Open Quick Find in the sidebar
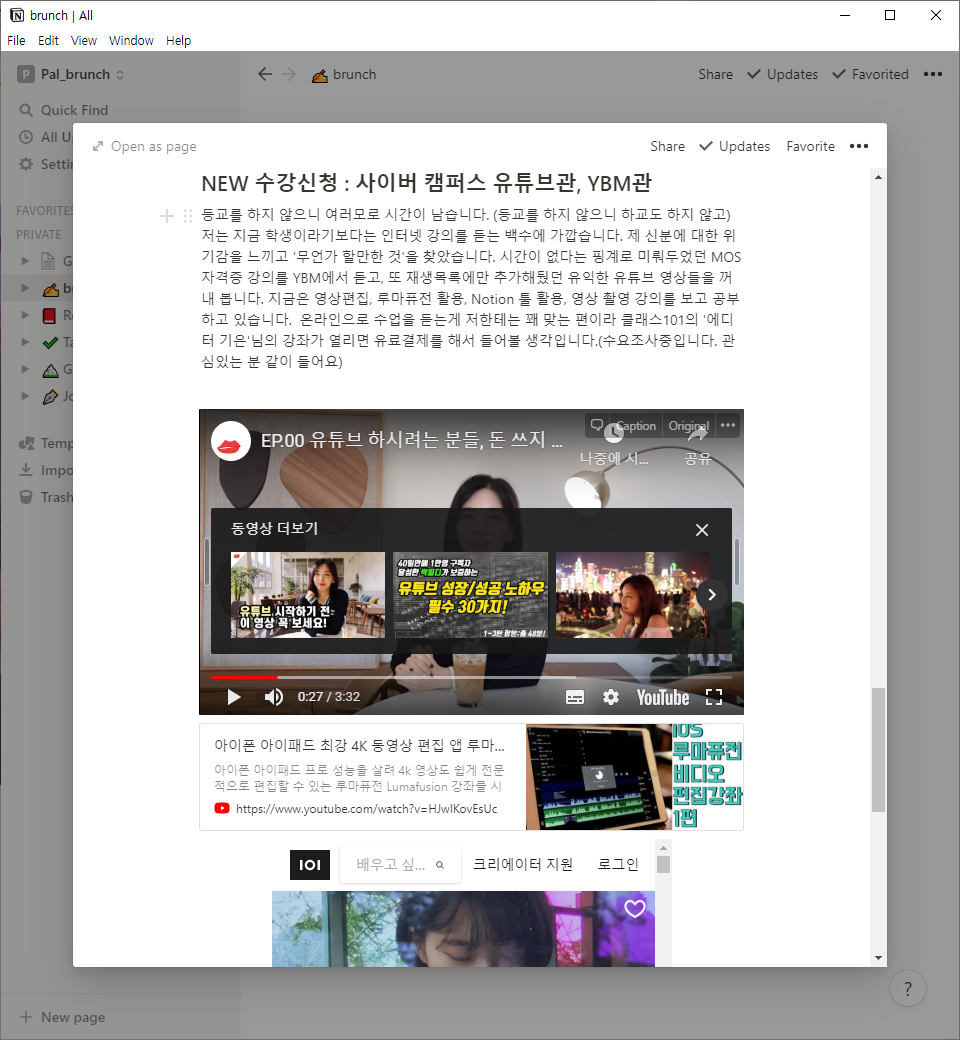960x1040 pixels. pyautogui.click(x=64, y=110)
